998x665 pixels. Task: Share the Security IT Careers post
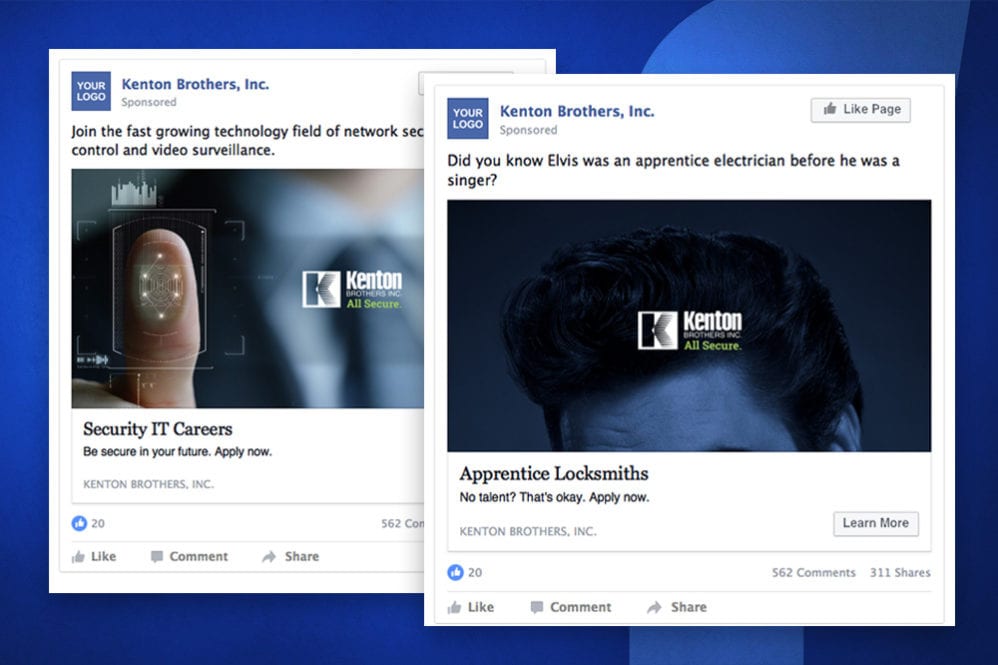coord(290,557)
